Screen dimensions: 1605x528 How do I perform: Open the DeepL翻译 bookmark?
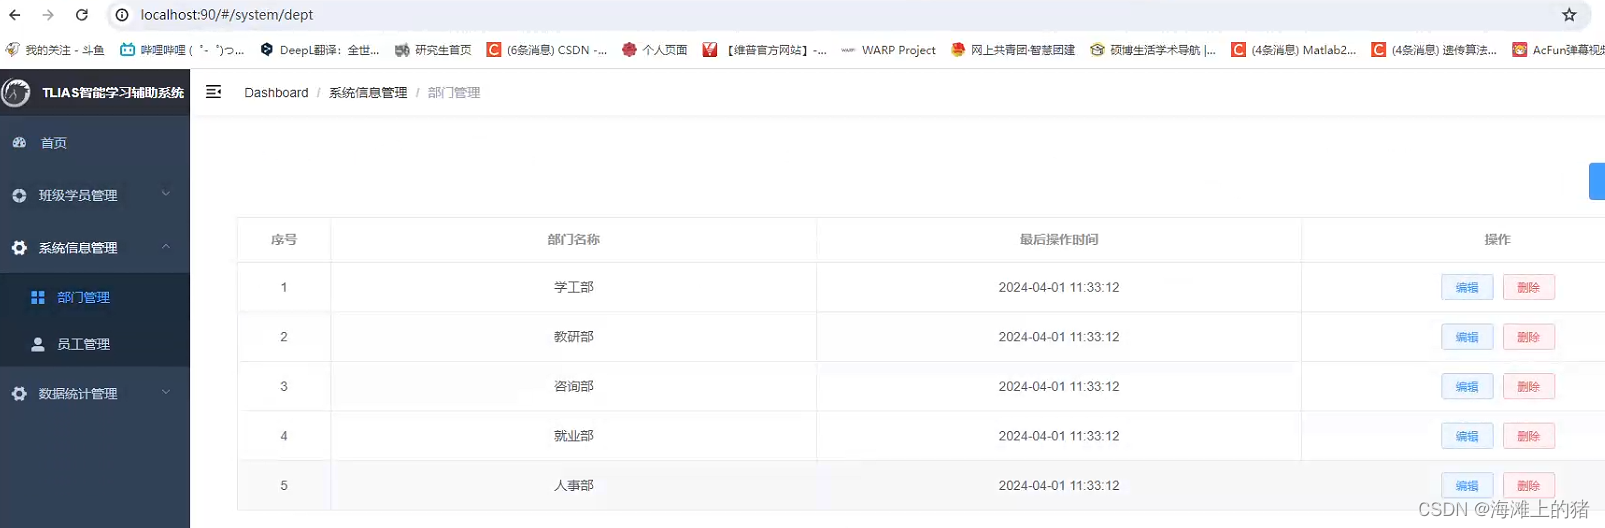coord(320,50)
